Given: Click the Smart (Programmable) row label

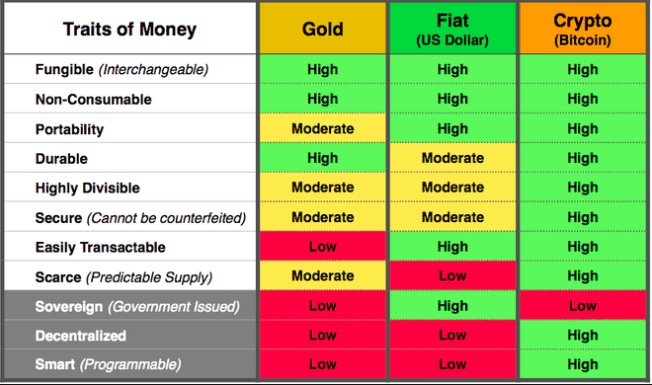Looking at the screenshot, I should 108,364.
